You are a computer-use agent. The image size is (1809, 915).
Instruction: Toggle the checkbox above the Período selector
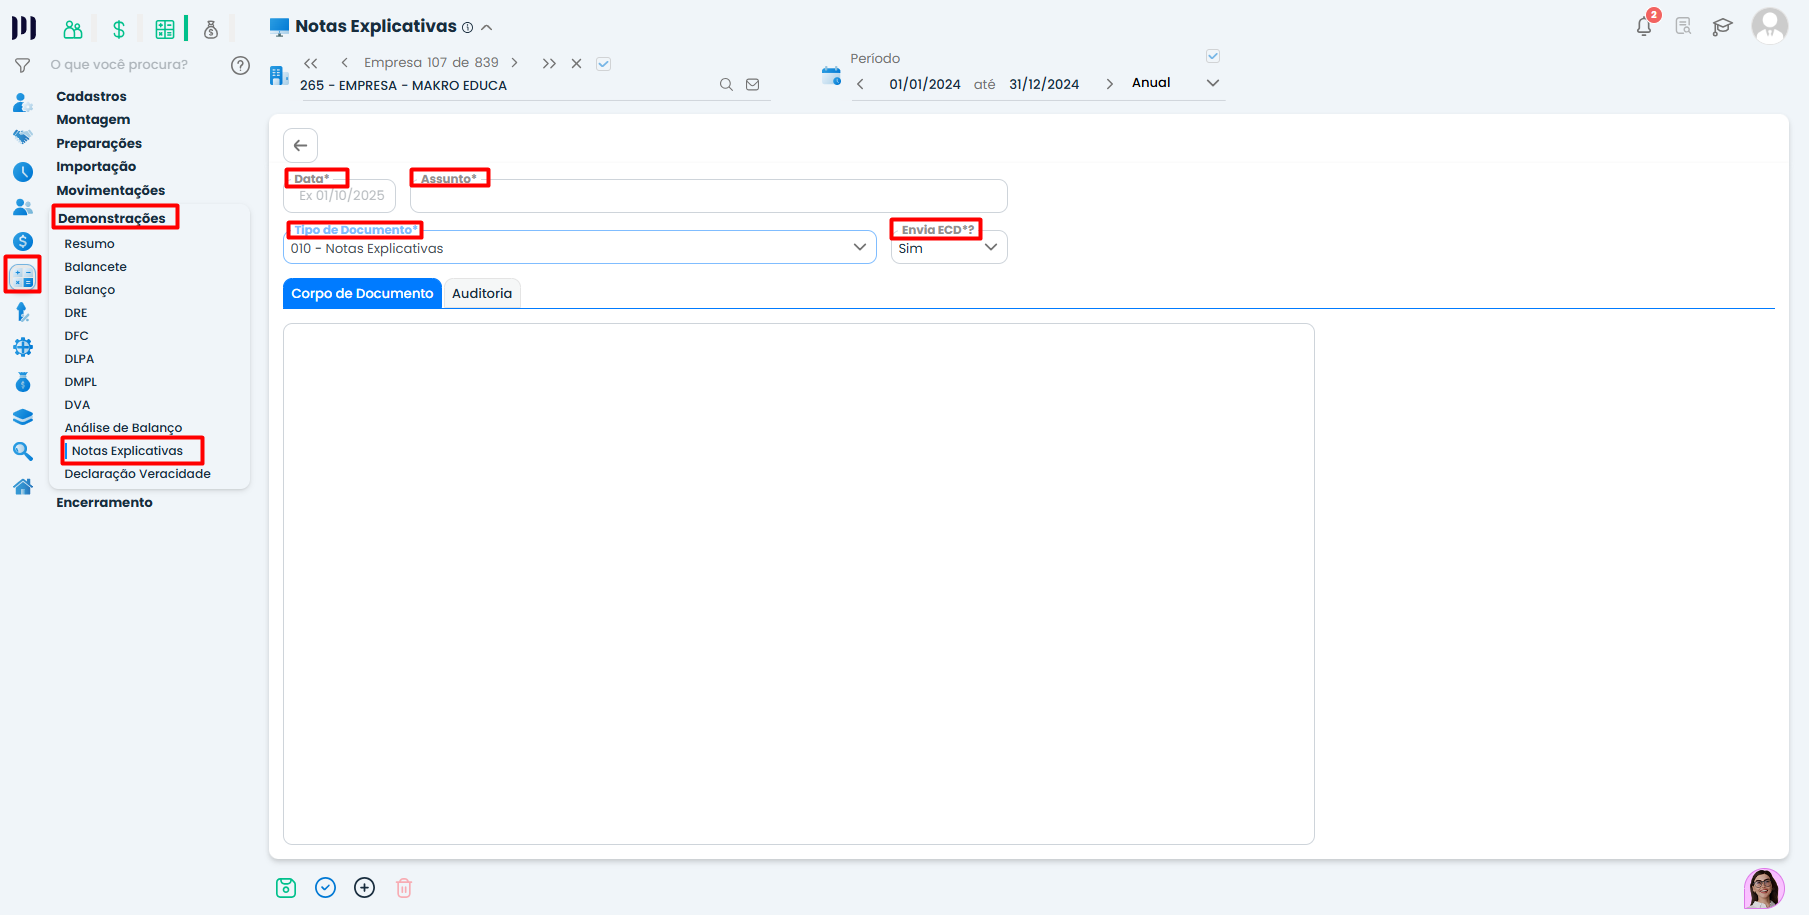(1213, 56)
